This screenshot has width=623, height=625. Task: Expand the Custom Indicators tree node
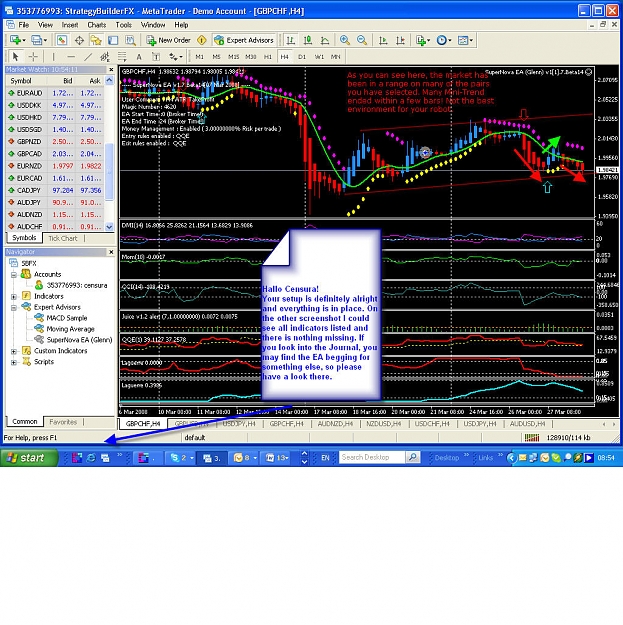coord(14,352)
